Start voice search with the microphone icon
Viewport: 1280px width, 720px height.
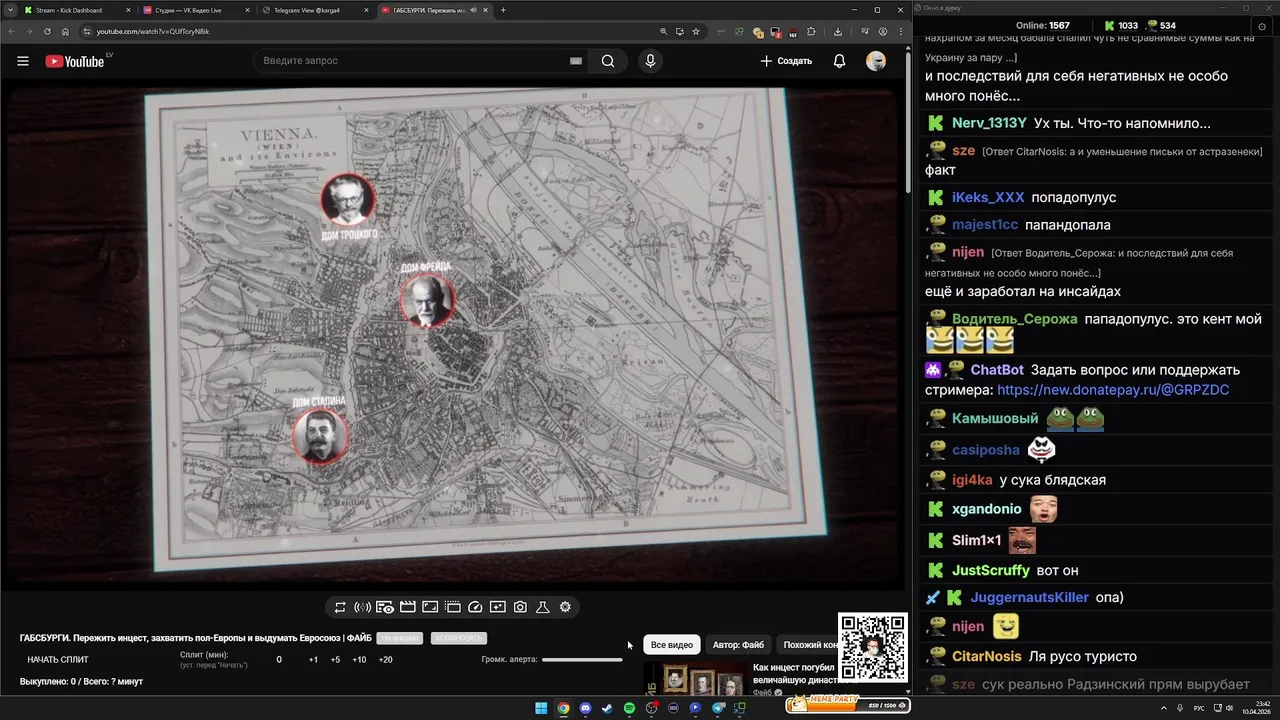650,61
